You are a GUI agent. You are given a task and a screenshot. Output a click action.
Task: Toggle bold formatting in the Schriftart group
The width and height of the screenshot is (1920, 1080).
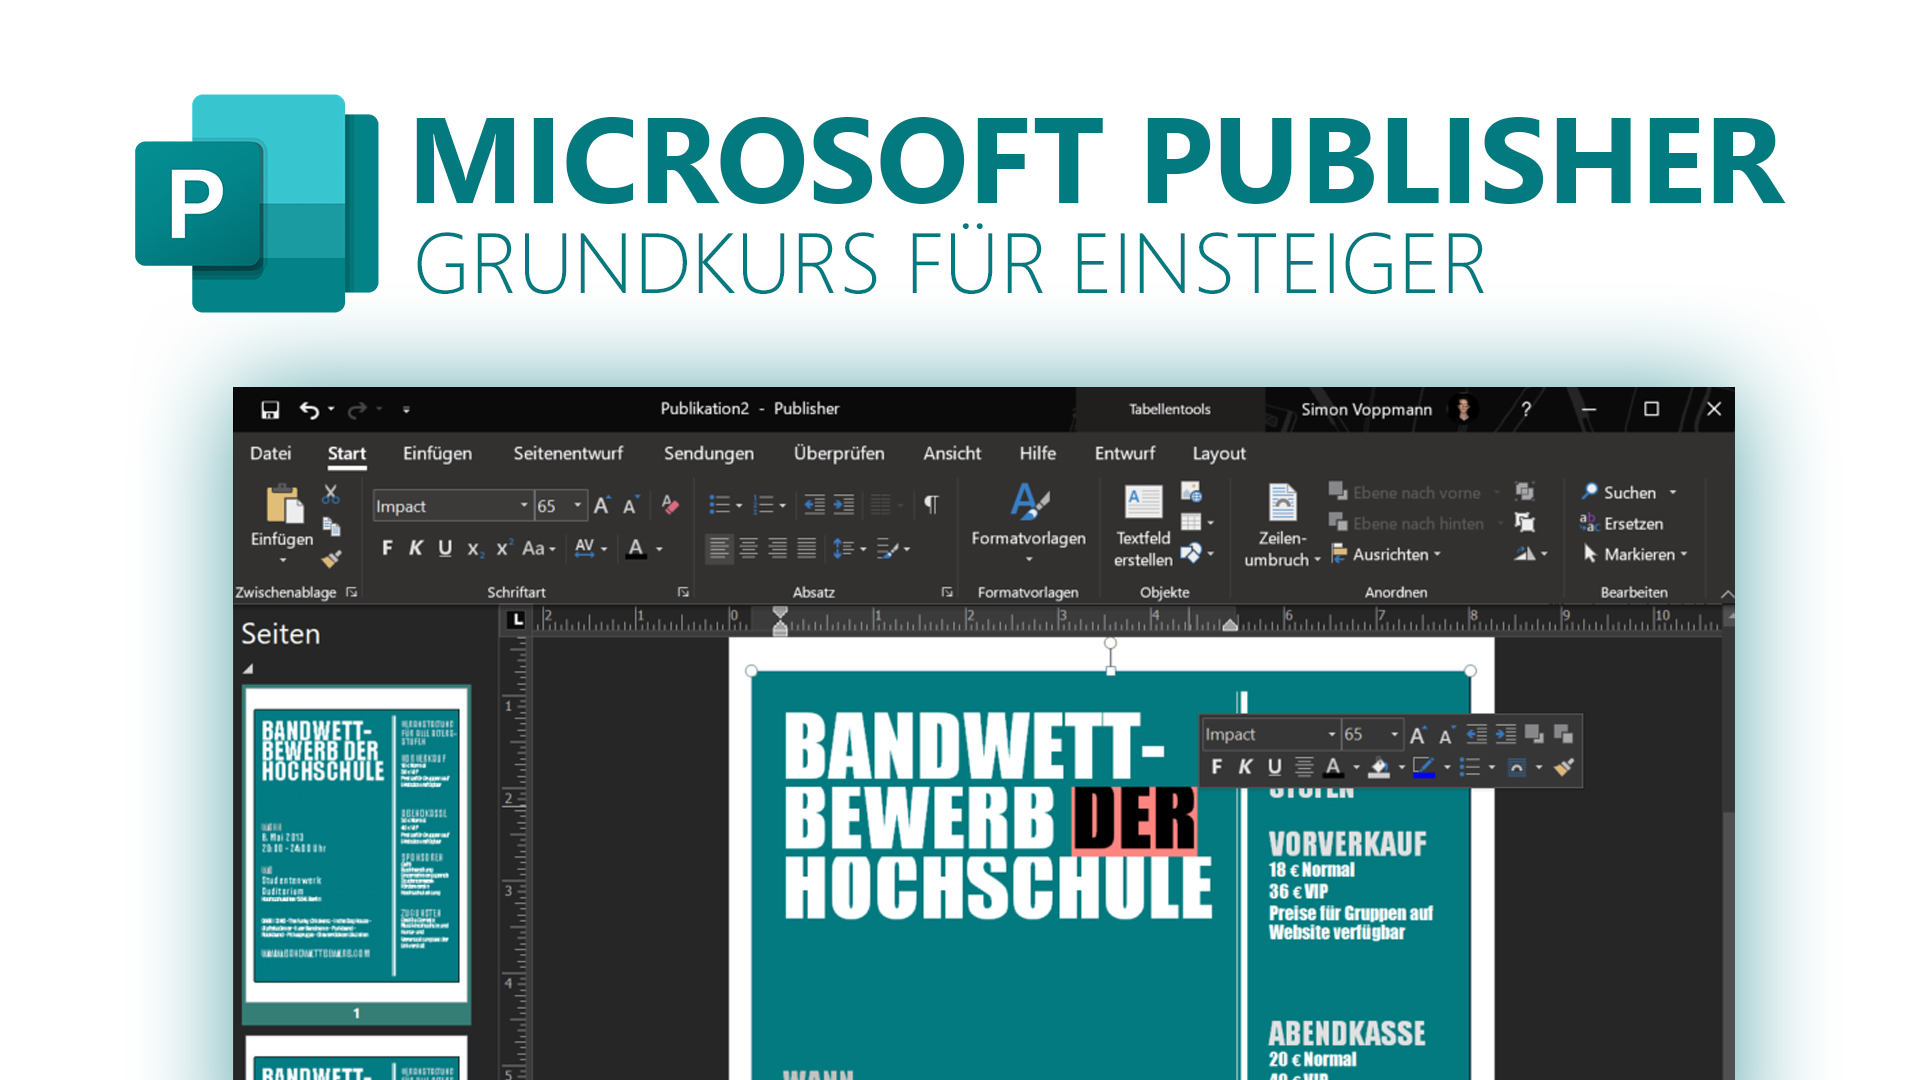(x=386, y=548)
